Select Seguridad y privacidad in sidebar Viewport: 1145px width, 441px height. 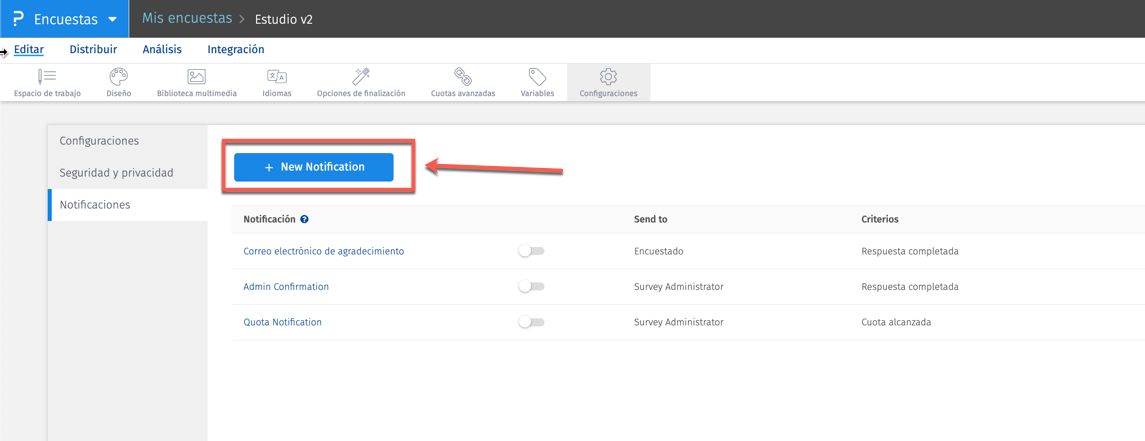coord(116,173)
